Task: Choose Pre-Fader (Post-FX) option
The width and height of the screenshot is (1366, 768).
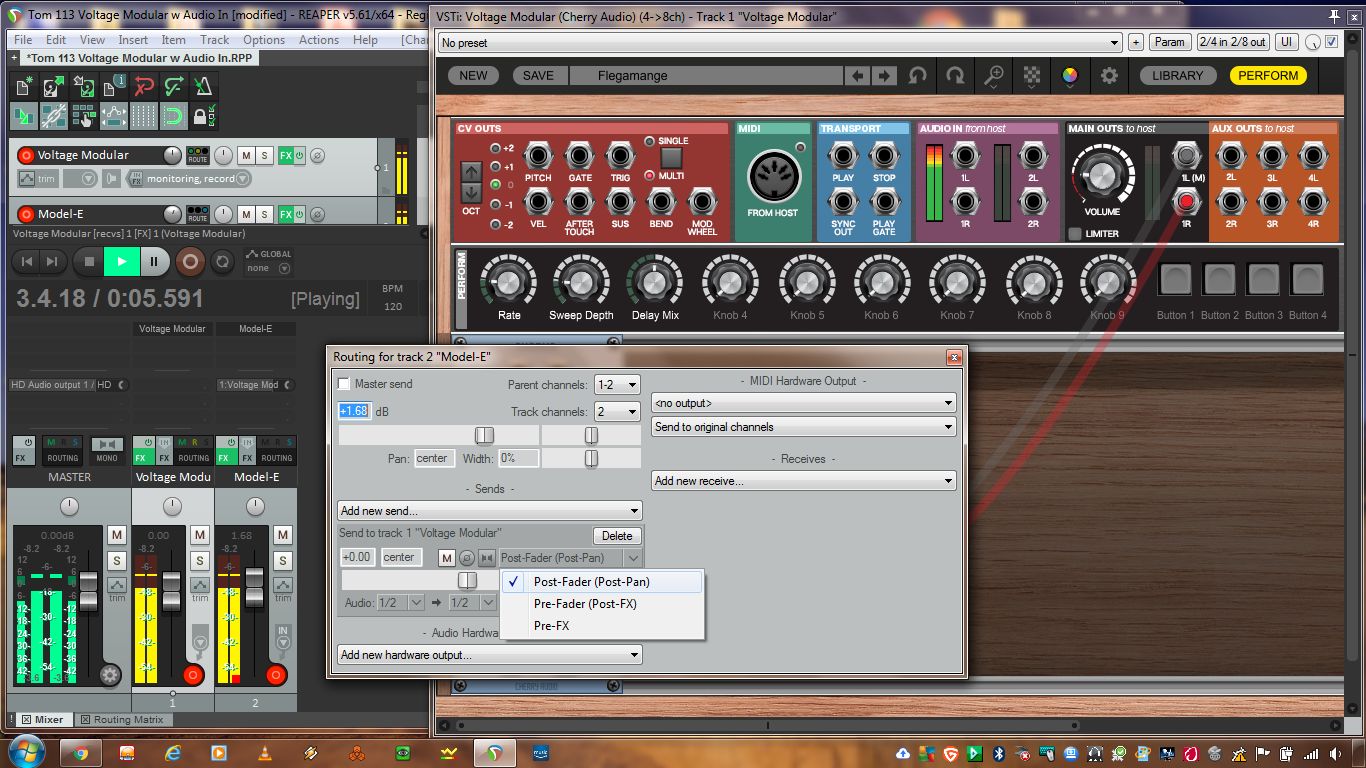Action: point(603,604)
